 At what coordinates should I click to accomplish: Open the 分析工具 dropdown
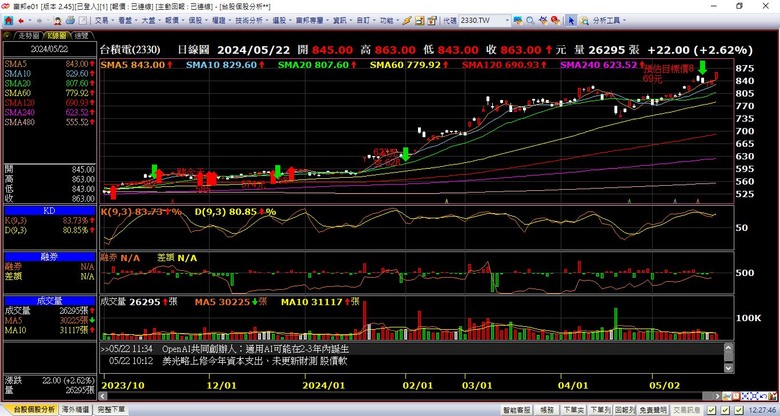point(608,21)
